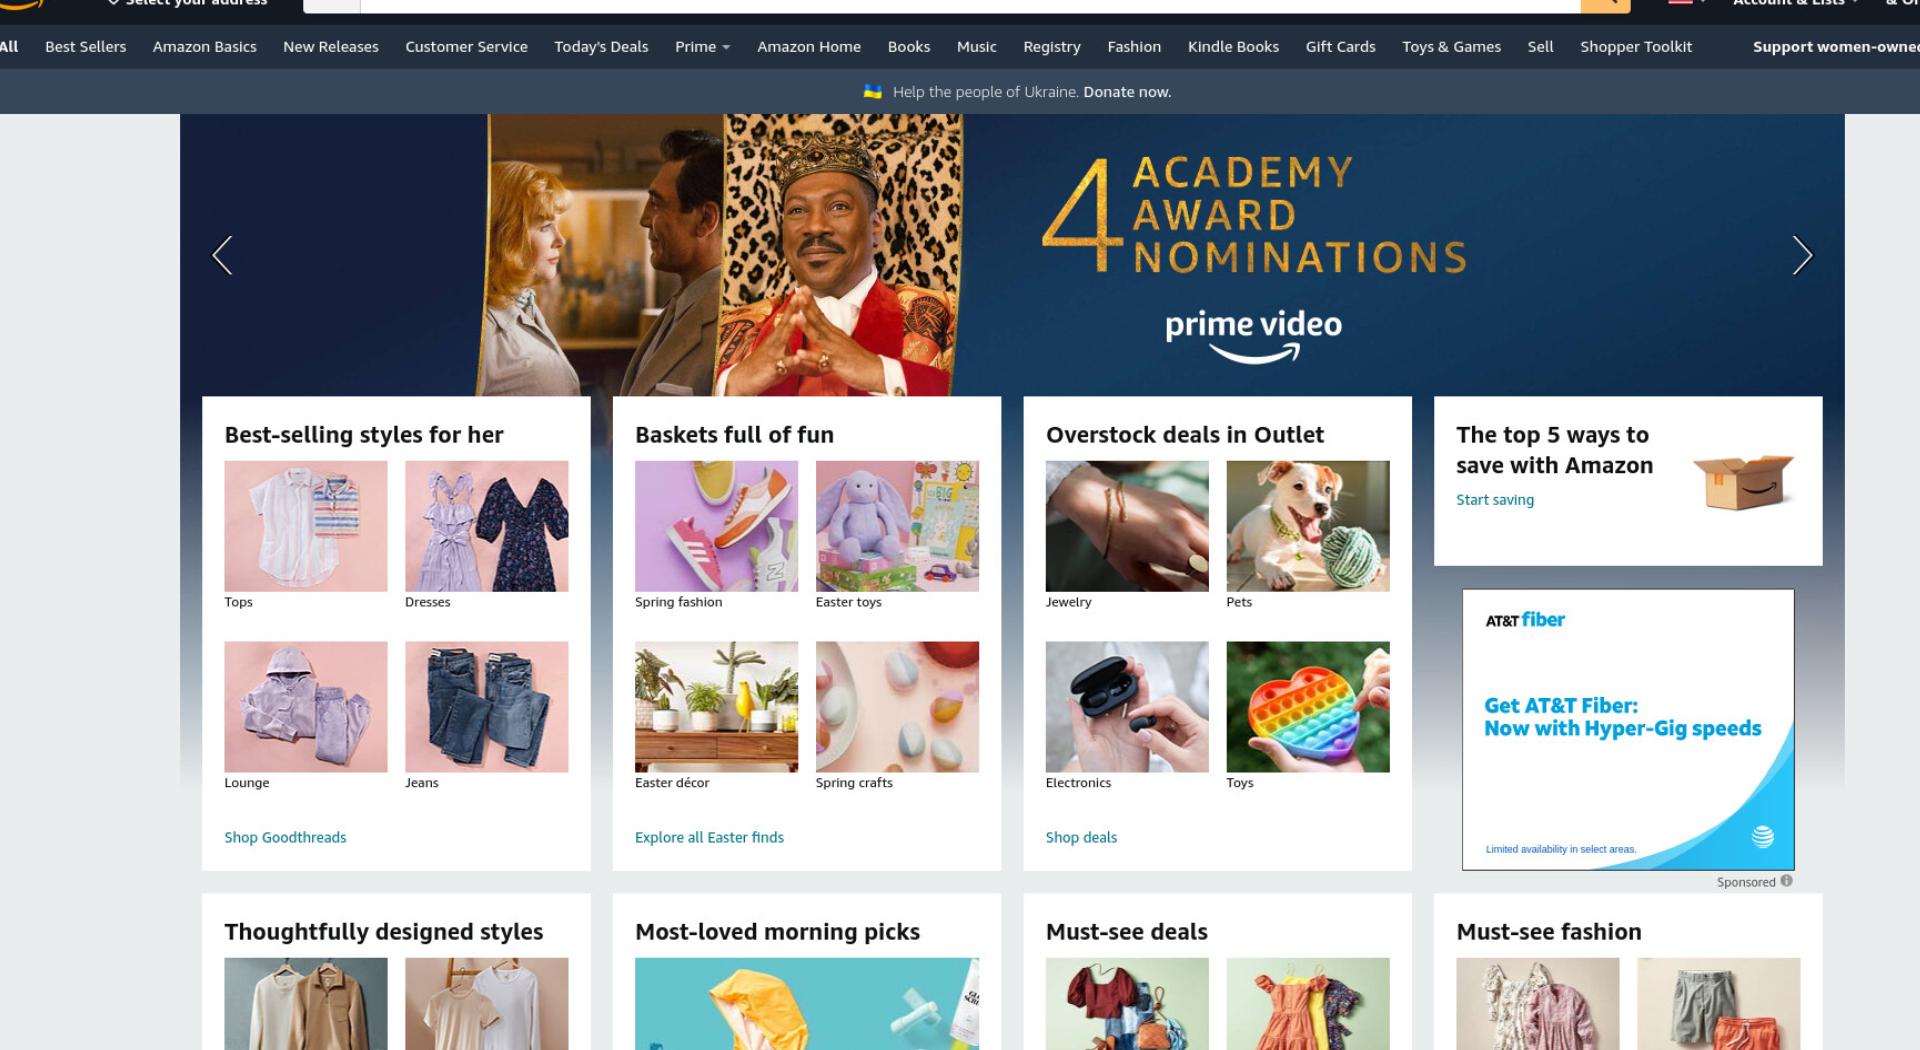Click the Start saving link
1920x1050 pixels.
click(x=1495, y=500)
